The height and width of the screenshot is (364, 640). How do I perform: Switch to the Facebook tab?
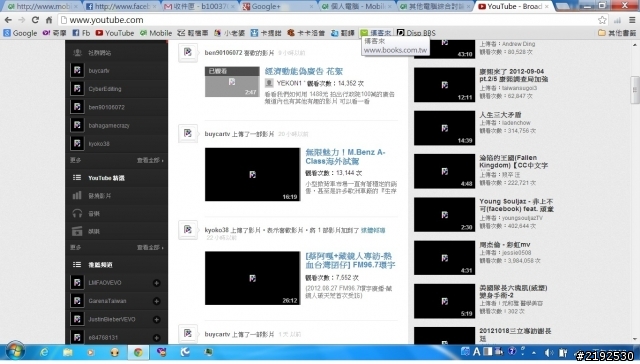(122, 7)
